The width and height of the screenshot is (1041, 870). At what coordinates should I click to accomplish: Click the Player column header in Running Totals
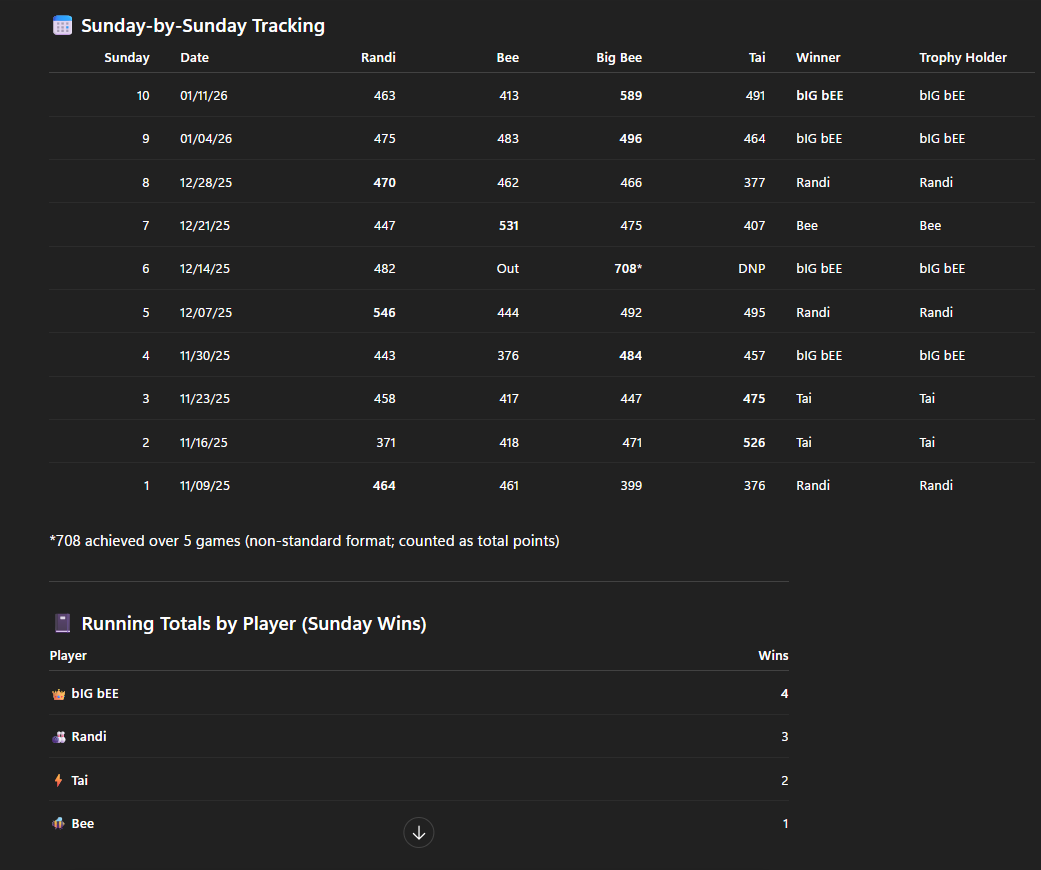[68, 656]
